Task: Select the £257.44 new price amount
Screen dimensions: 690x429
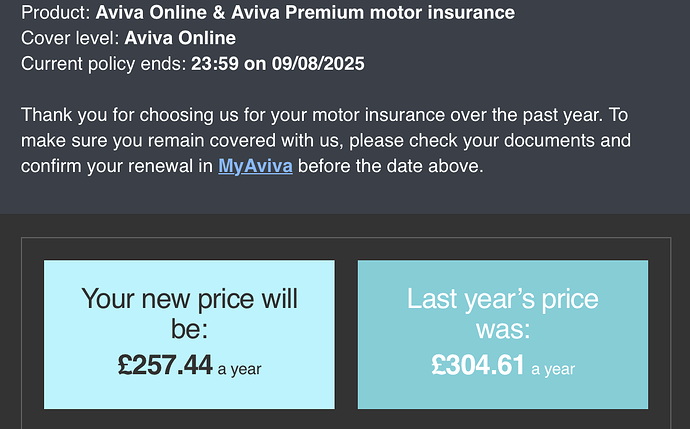Action: [165, 366]
